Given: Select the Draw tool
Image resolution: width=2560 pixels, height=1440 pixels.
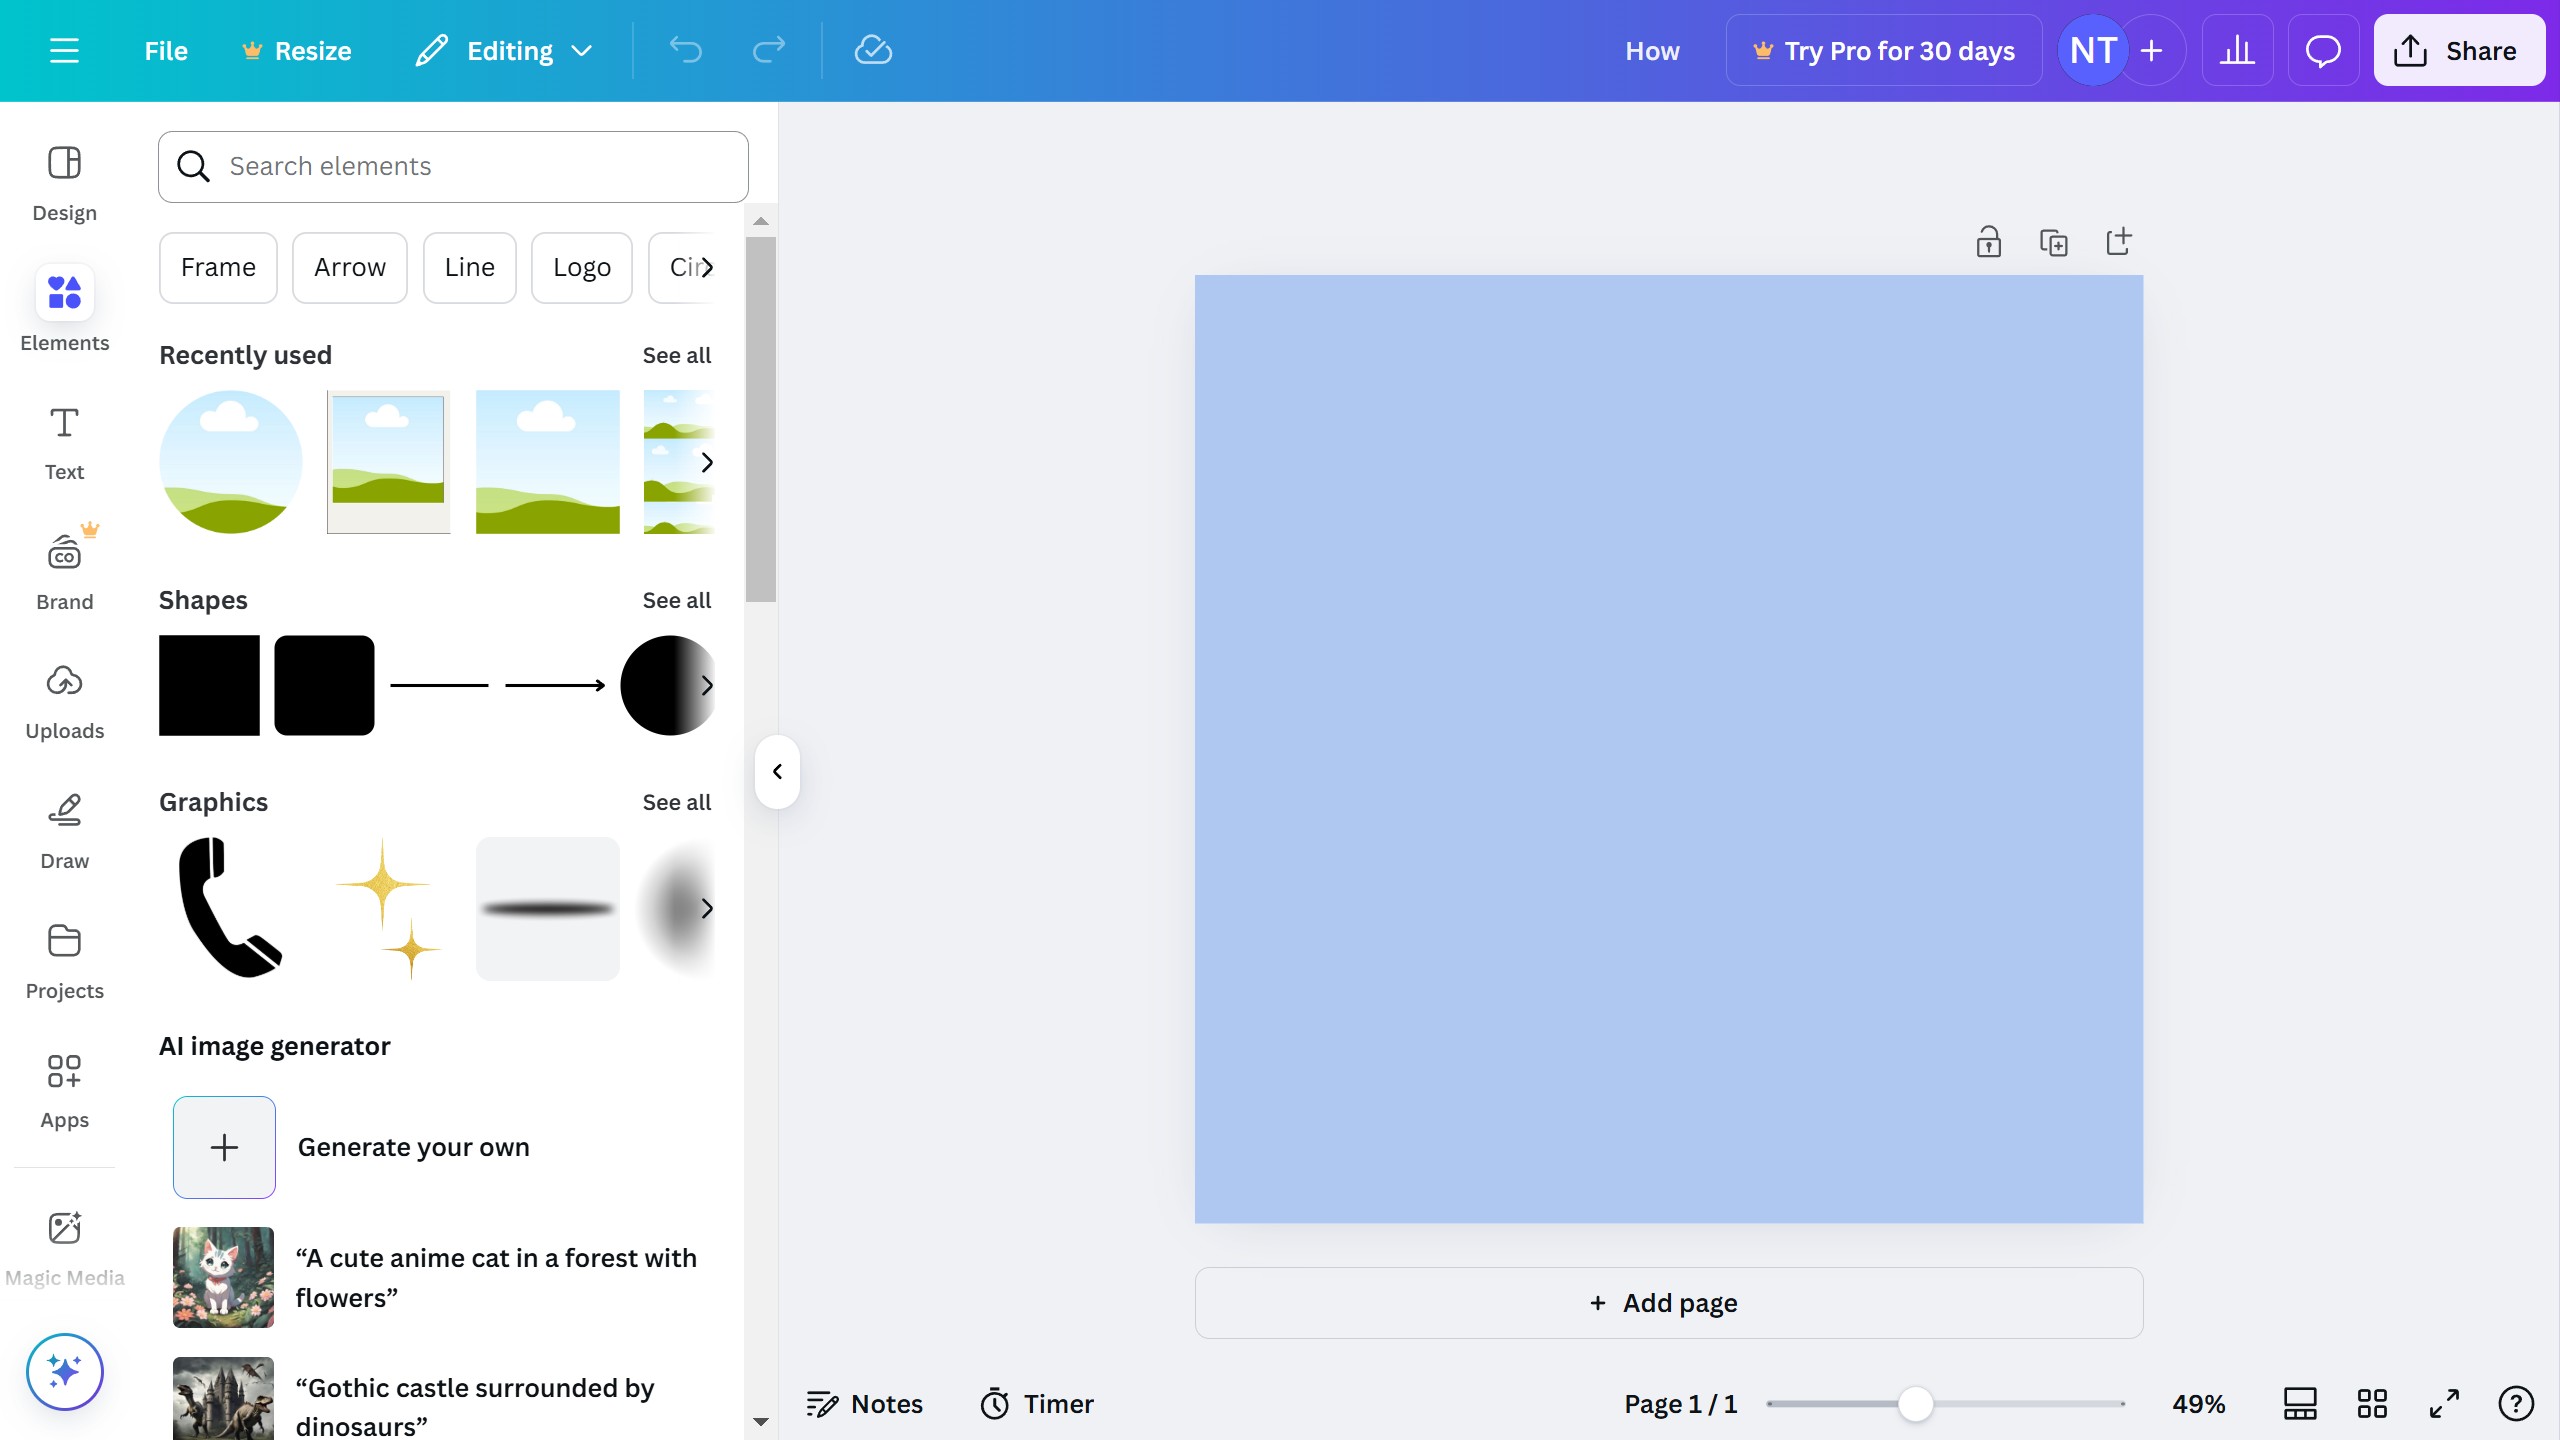Looking at the screenshot, I should 64,831.
